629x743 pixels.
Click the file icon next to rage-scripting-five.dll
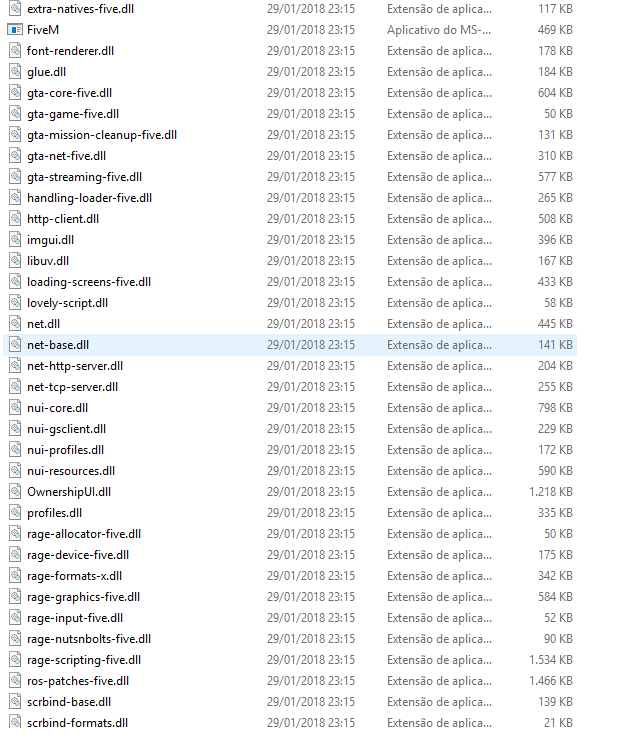coord(15,660)
